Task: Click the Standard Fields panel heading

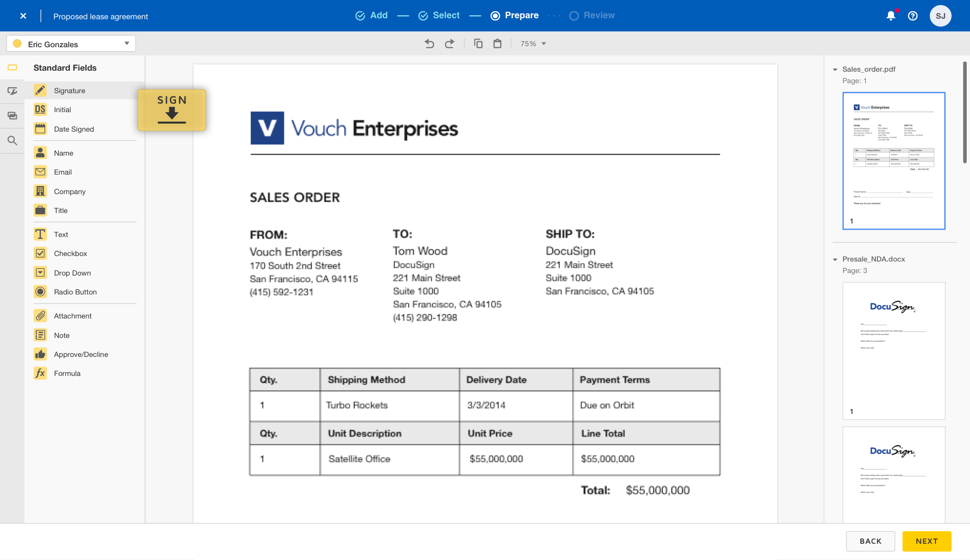Action: click(65, 67)
